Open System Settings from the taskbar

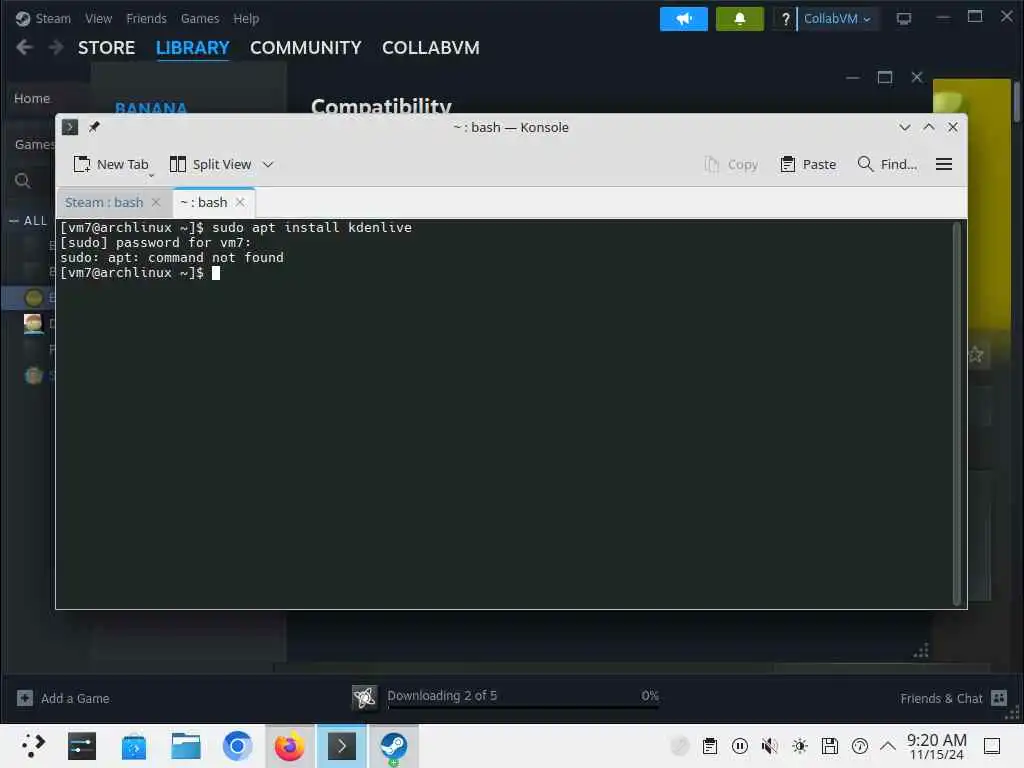coord(82,746)
